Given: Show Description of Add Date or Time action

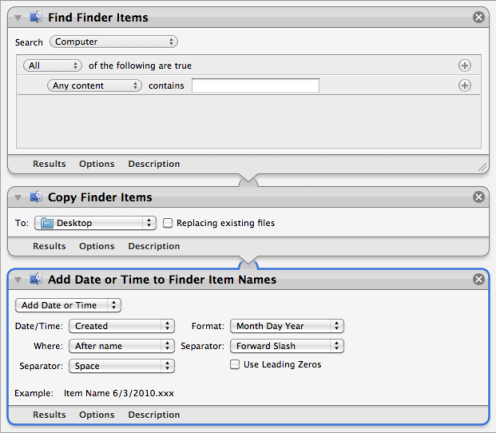Looking at the screenshot, I should (154, 415).
